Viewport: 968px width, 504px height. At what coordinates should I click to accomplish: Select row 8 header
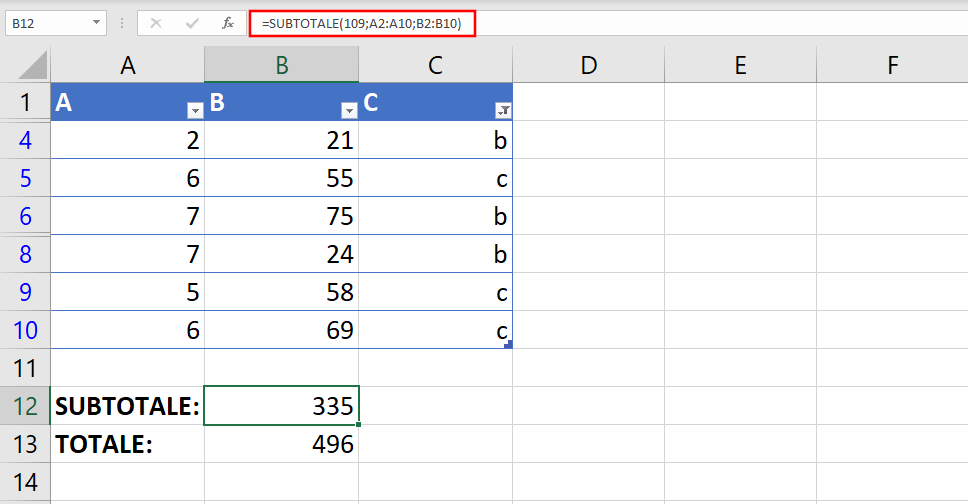pyautogui.click(x=25, y=254)
